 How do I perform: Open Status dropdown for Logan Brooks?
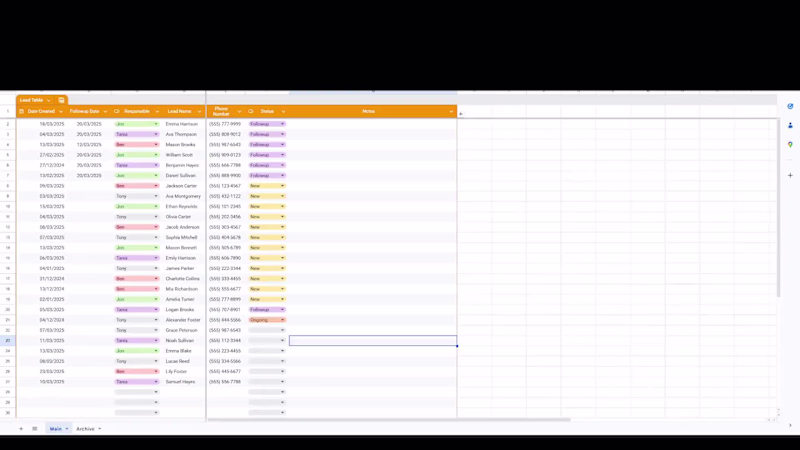282,310
